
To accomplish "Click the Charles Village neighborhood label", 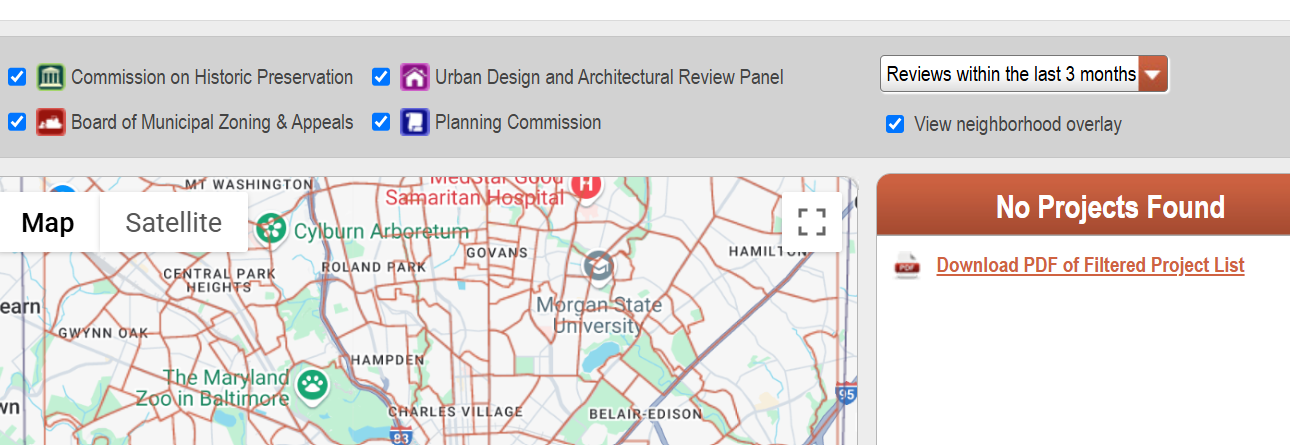I will click(x=455, y=411).
